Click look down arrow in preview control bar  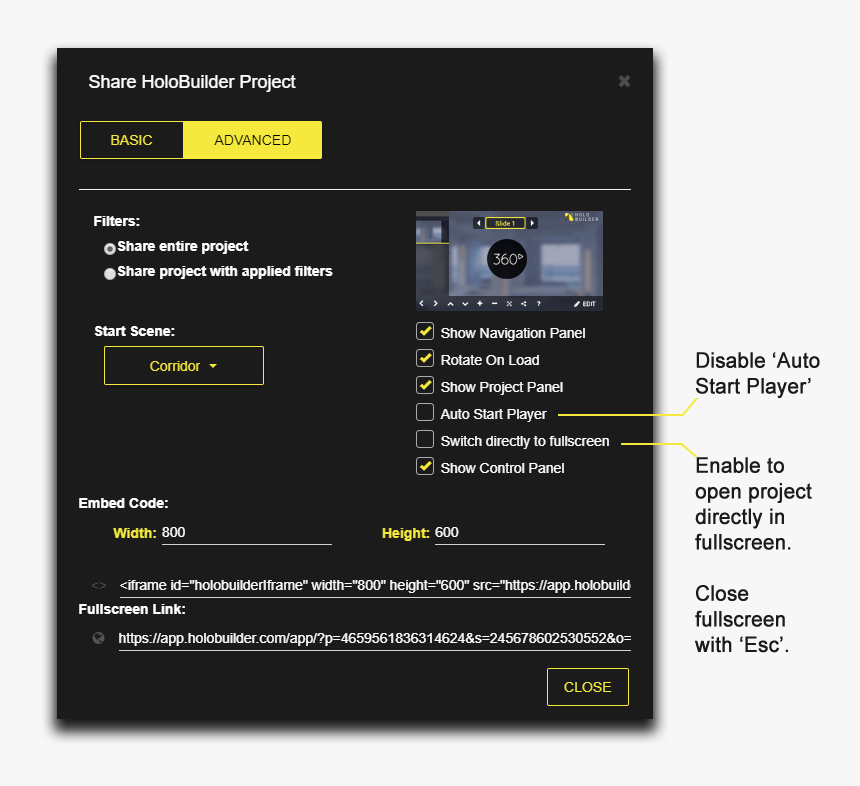(x=465, y=304)
